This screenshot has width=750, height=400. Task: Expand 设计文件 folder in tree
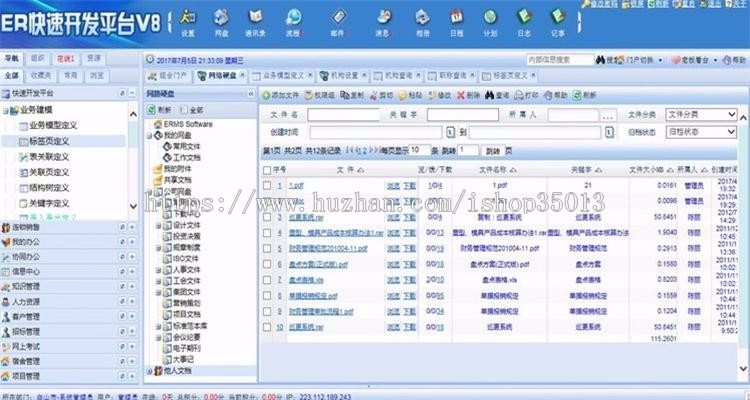tap(158, 225)
